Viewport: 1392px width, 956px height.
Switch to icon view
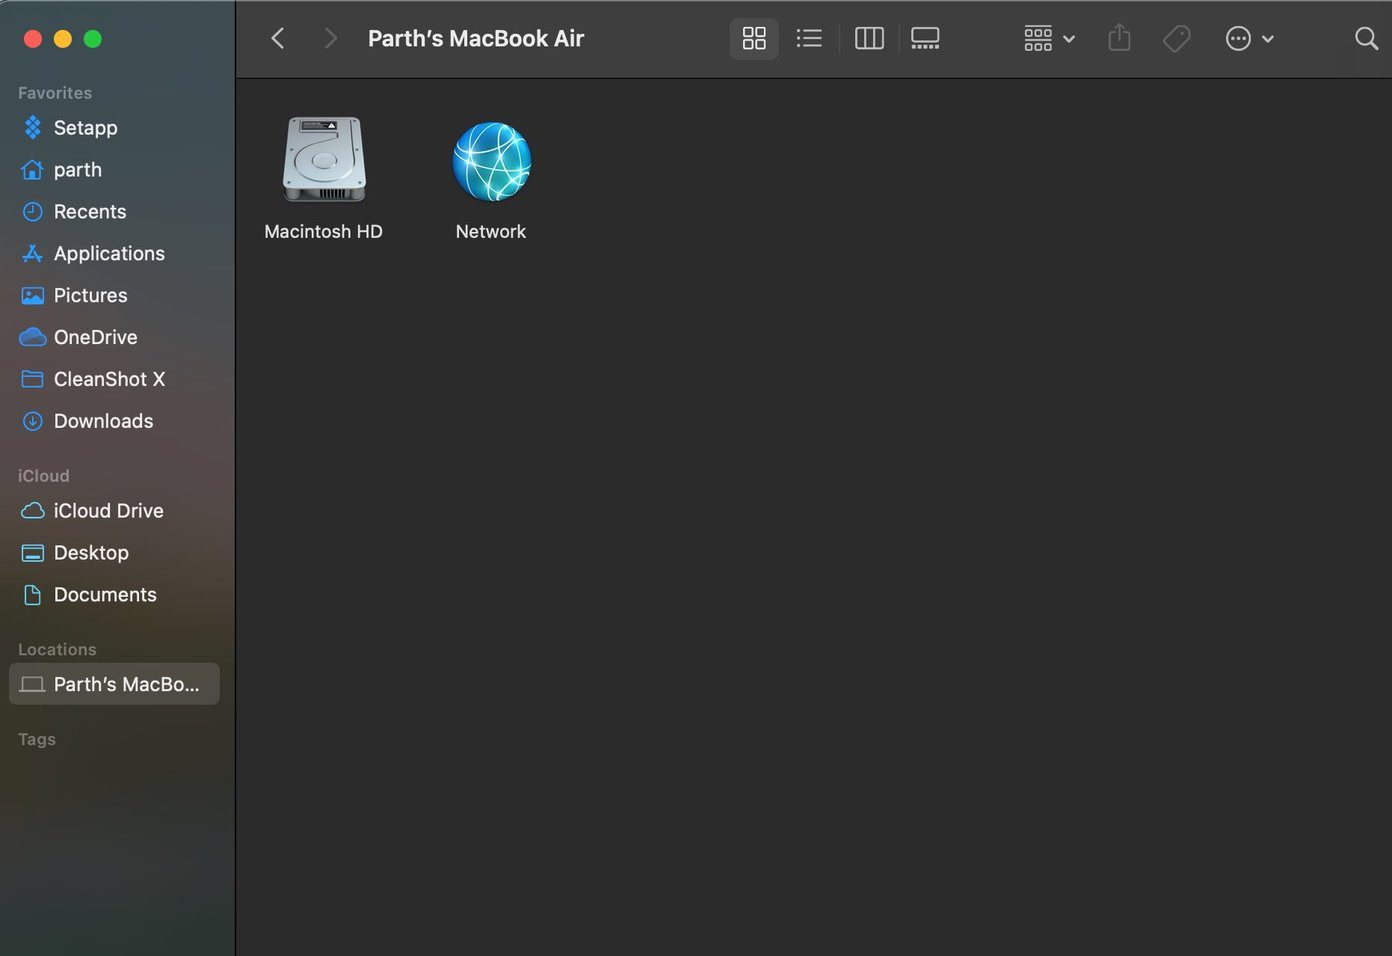(x=754, y=39)
